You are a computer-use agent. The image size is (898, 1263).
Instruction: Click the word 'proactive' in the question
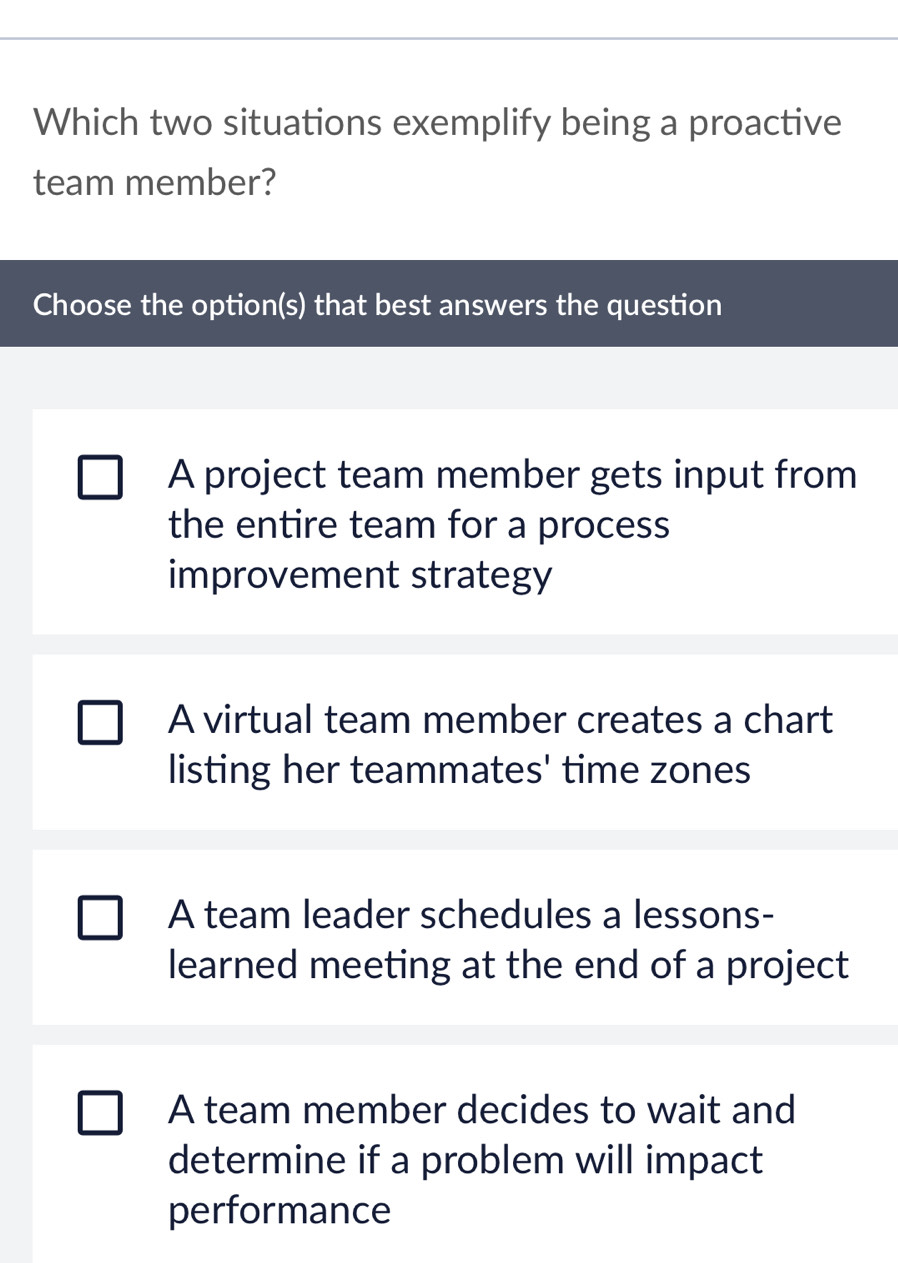(765, 123)
